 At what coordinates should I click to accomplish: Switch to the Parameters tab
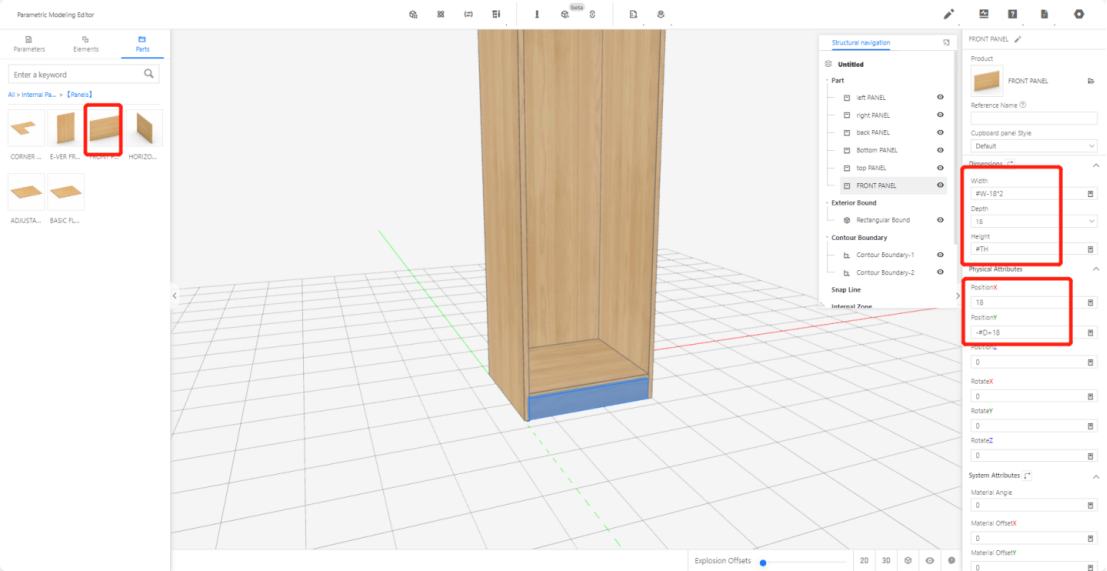[29, 44]
